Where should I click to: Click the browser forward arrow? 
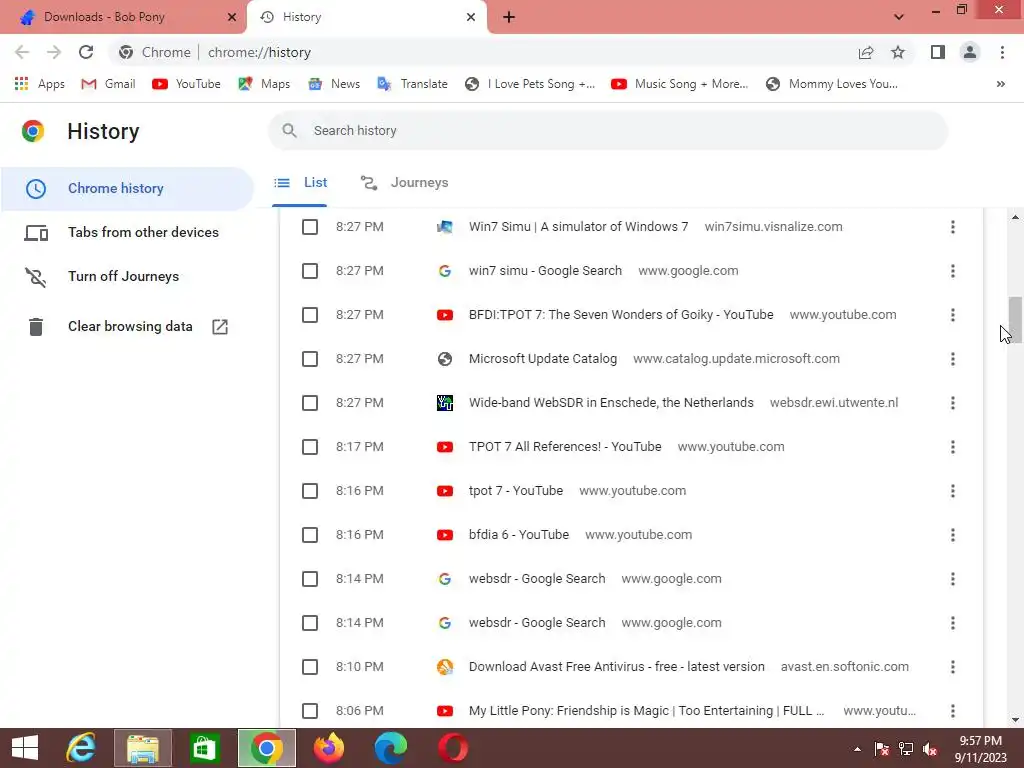(54, 52)
